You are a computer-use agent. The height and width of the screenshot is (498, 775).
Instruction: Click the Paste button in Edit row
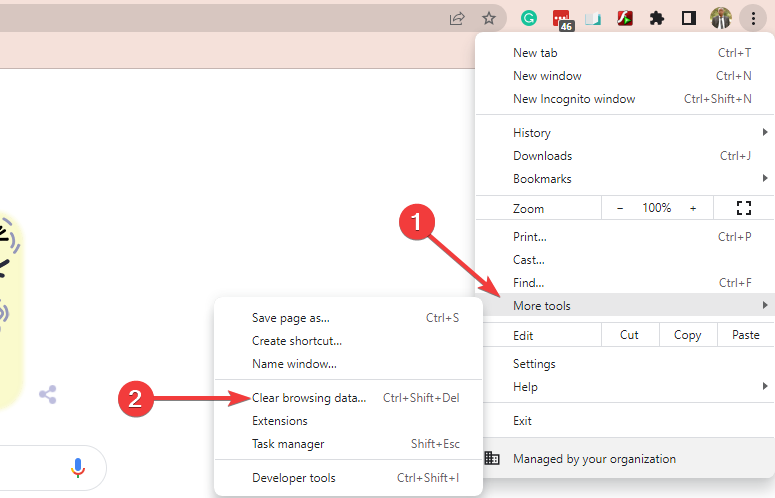coord(745,335)
